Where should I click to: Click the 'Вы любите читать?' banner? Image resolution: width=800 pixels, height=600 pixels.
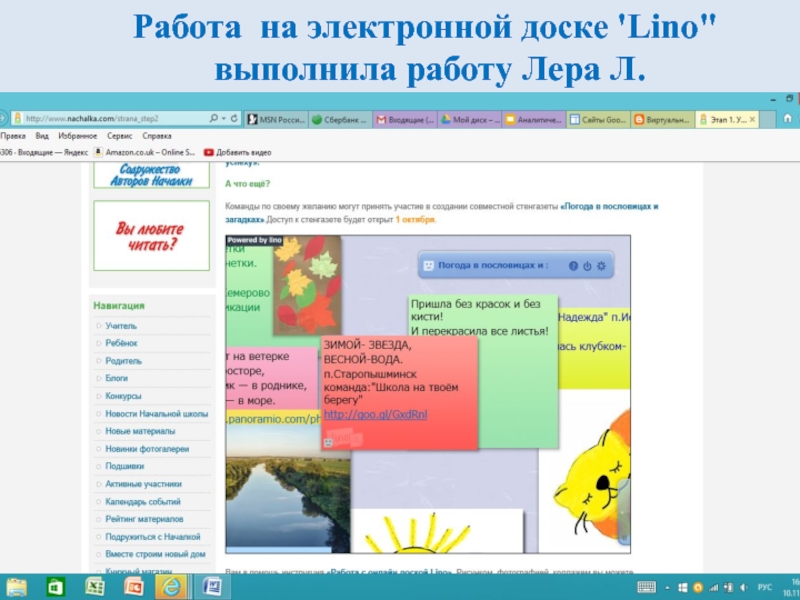click(151, 236)
